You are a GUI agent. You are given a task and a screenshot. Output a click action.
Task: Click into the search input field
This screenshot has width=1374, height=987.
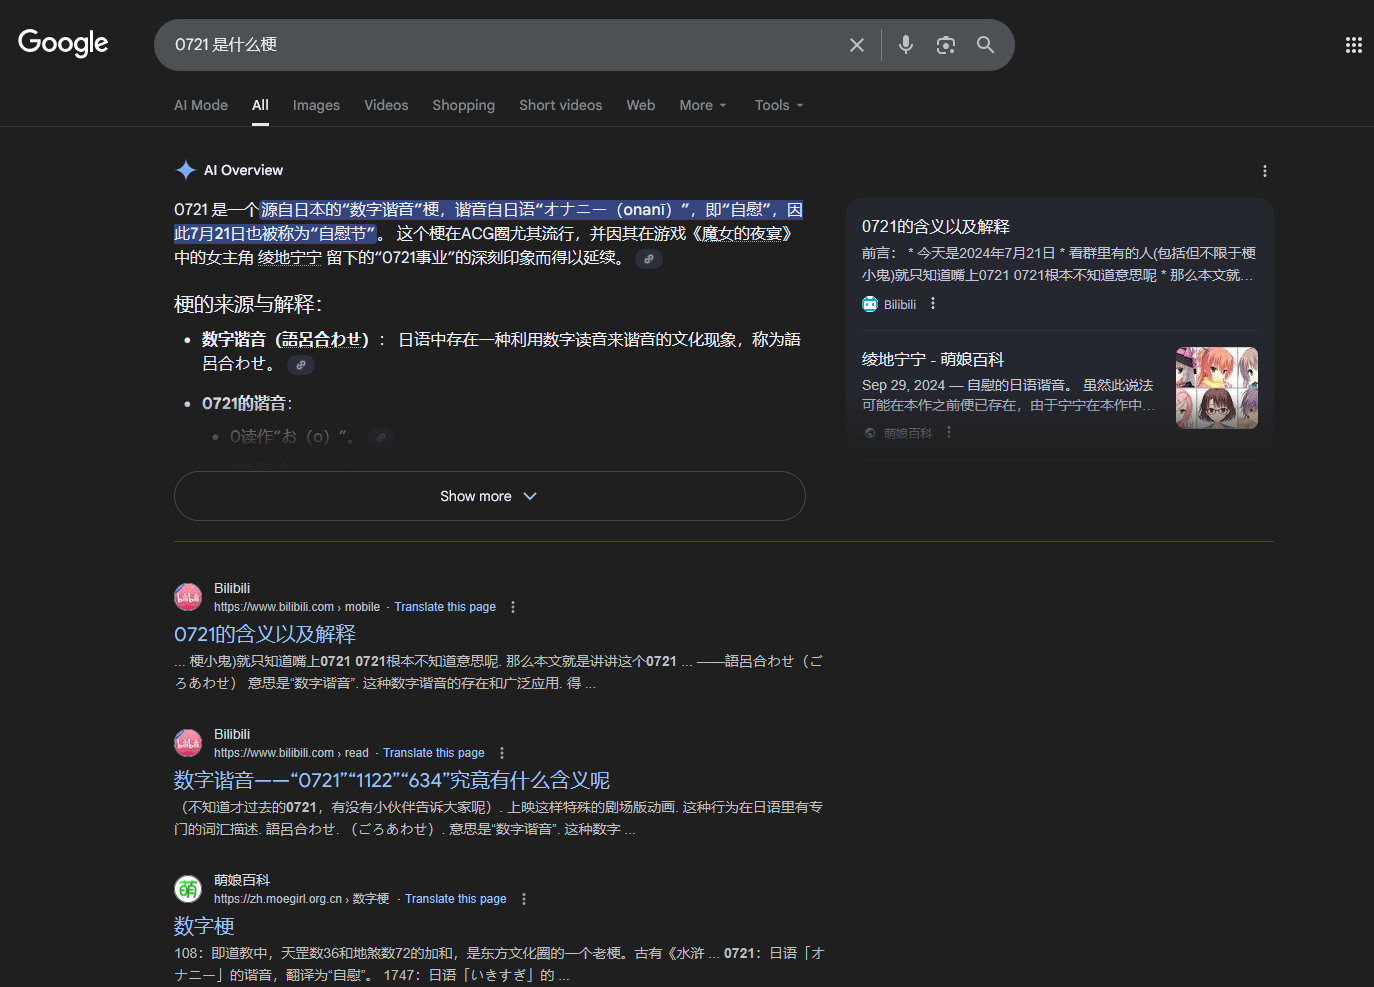coord(500,45)
